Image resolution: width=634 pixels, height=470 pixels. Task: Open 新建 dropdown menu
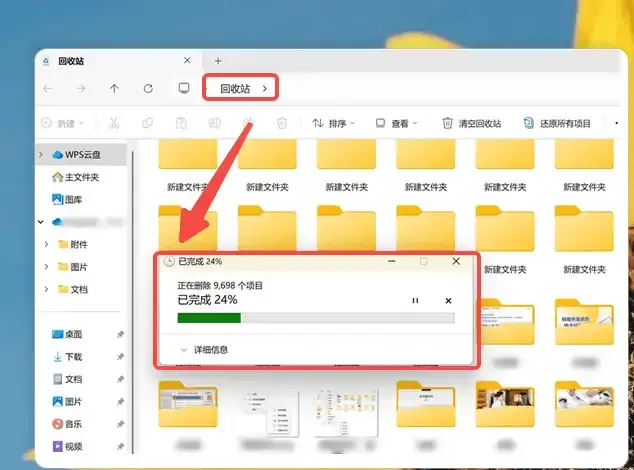63,123
